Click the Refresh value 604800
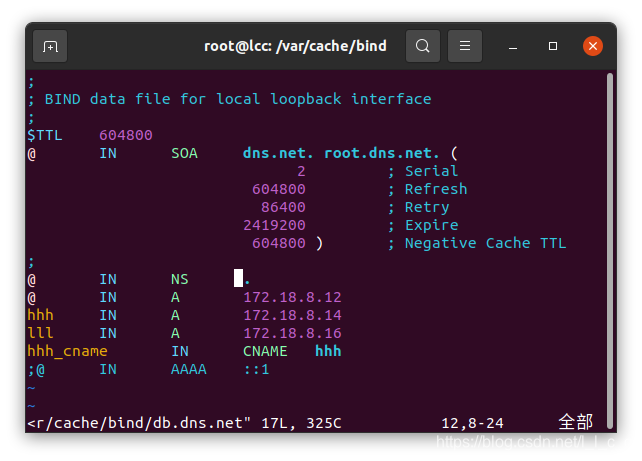The image size is (642, 461). [x=279, y=189]
